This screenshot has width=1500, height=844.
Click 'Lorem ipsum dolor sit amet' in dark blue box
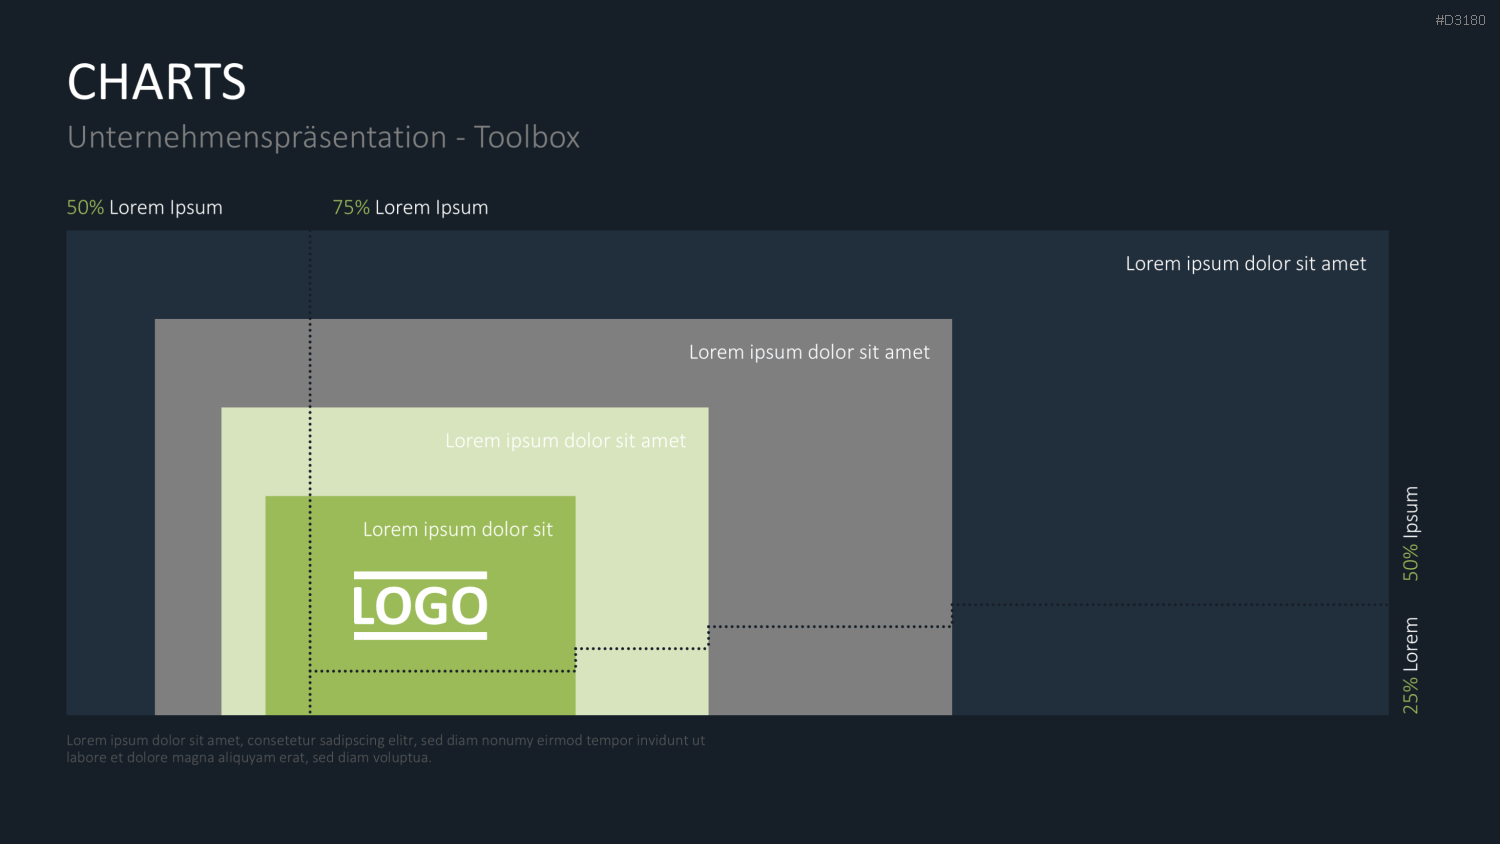1245,263
